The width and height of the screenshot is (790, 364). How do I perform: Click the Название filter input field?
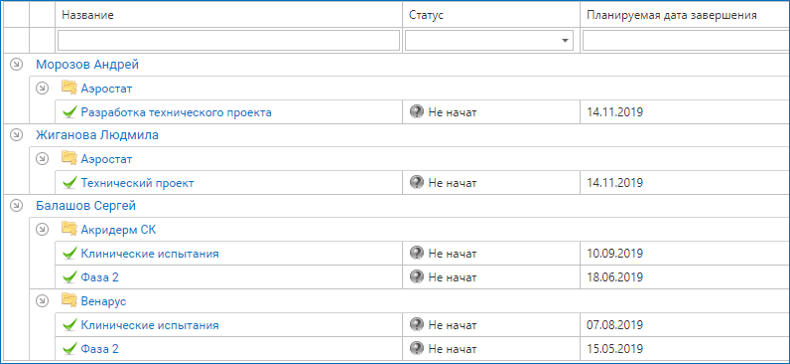(x=229, y=41)
